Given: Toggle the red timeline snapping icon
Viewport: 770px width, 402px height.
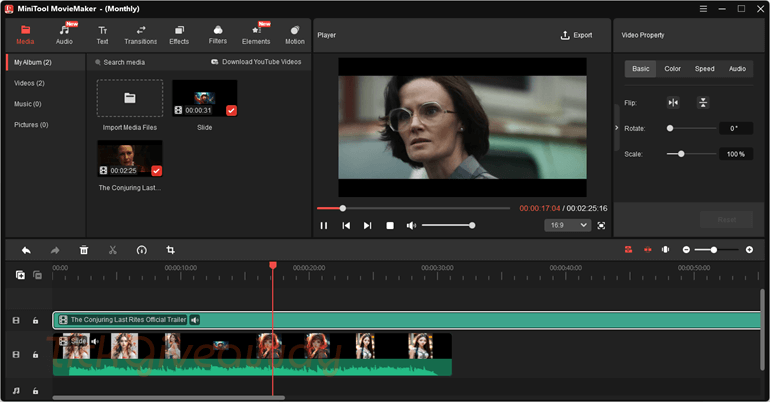Looking at the screenshot, I should [629, 250].
